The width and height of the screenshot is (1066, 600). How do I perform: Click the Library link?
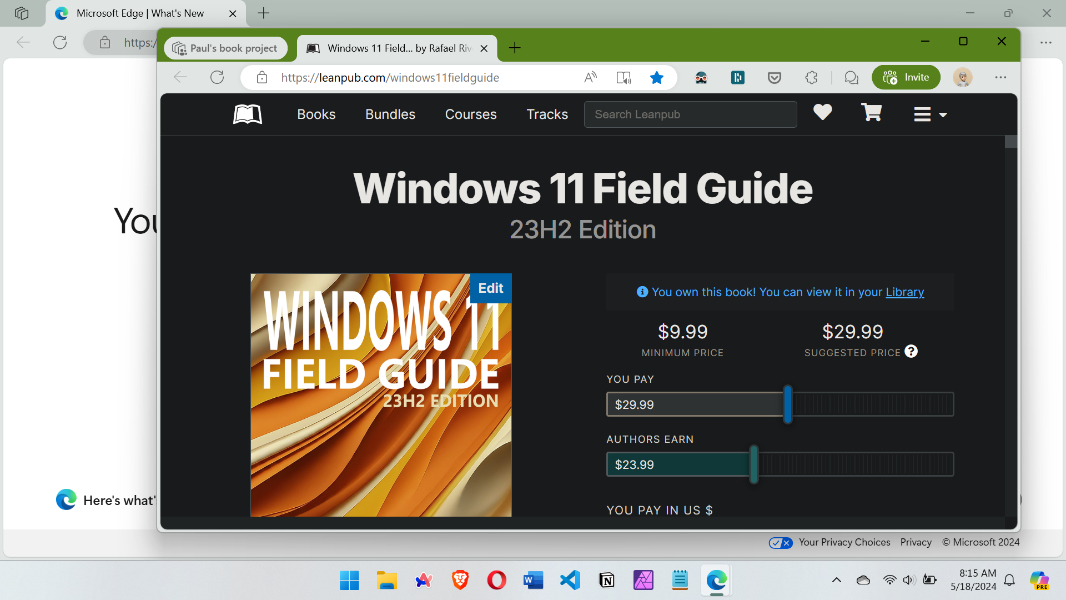(x=904, y=292)
